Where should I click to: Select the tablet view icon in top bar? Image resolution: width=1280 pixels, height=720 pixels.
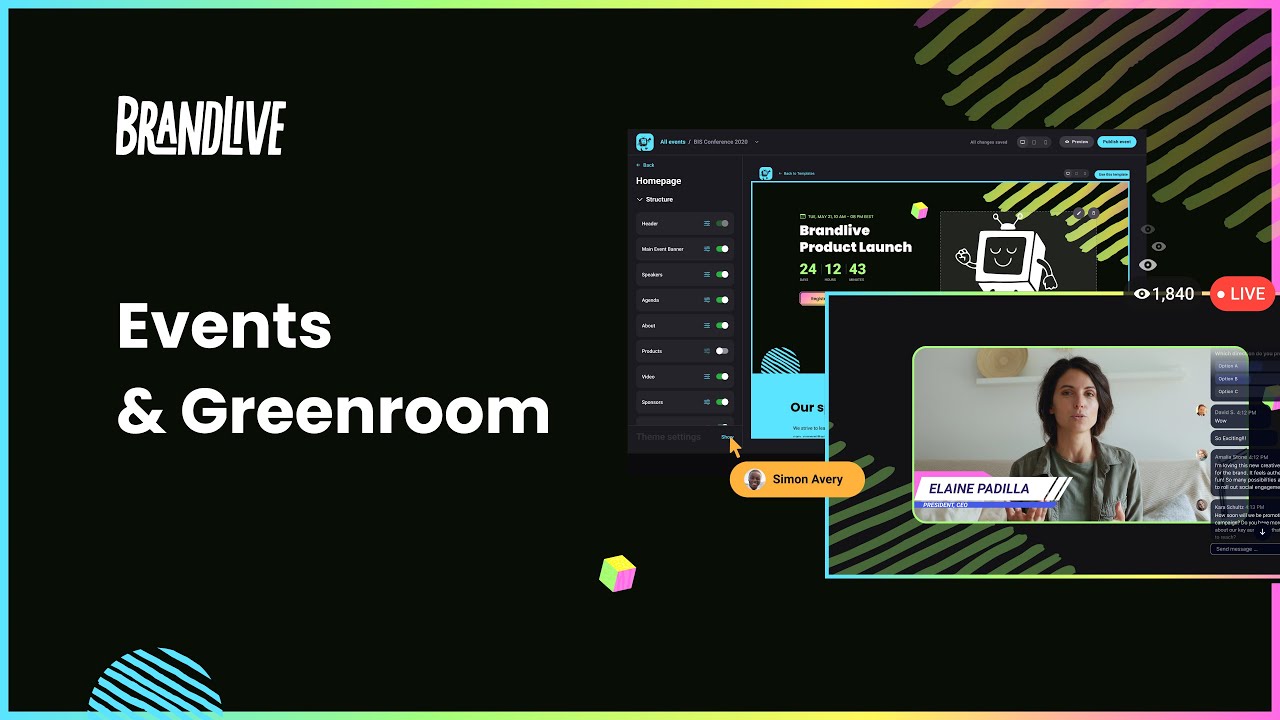pyautogui.click(x=1034, y=142)
